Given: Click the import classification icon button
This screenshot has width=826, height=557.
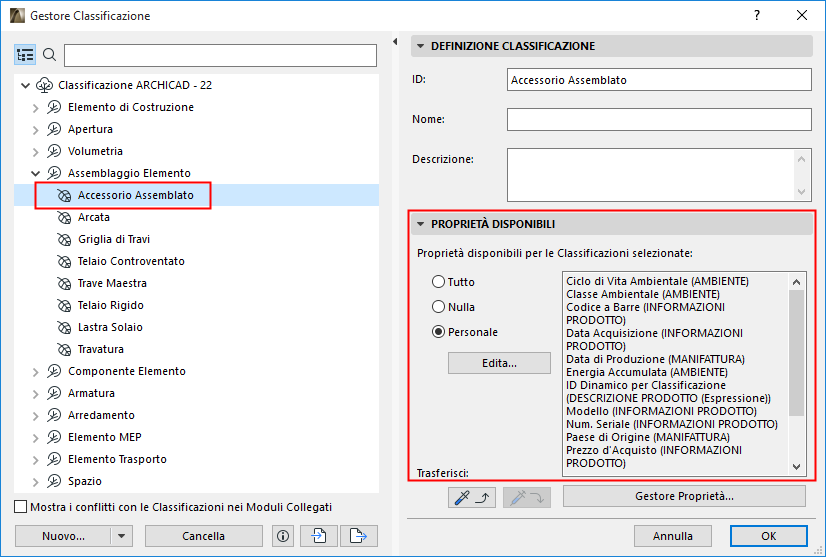Looking at the screenshot, I should coord(319,536).
